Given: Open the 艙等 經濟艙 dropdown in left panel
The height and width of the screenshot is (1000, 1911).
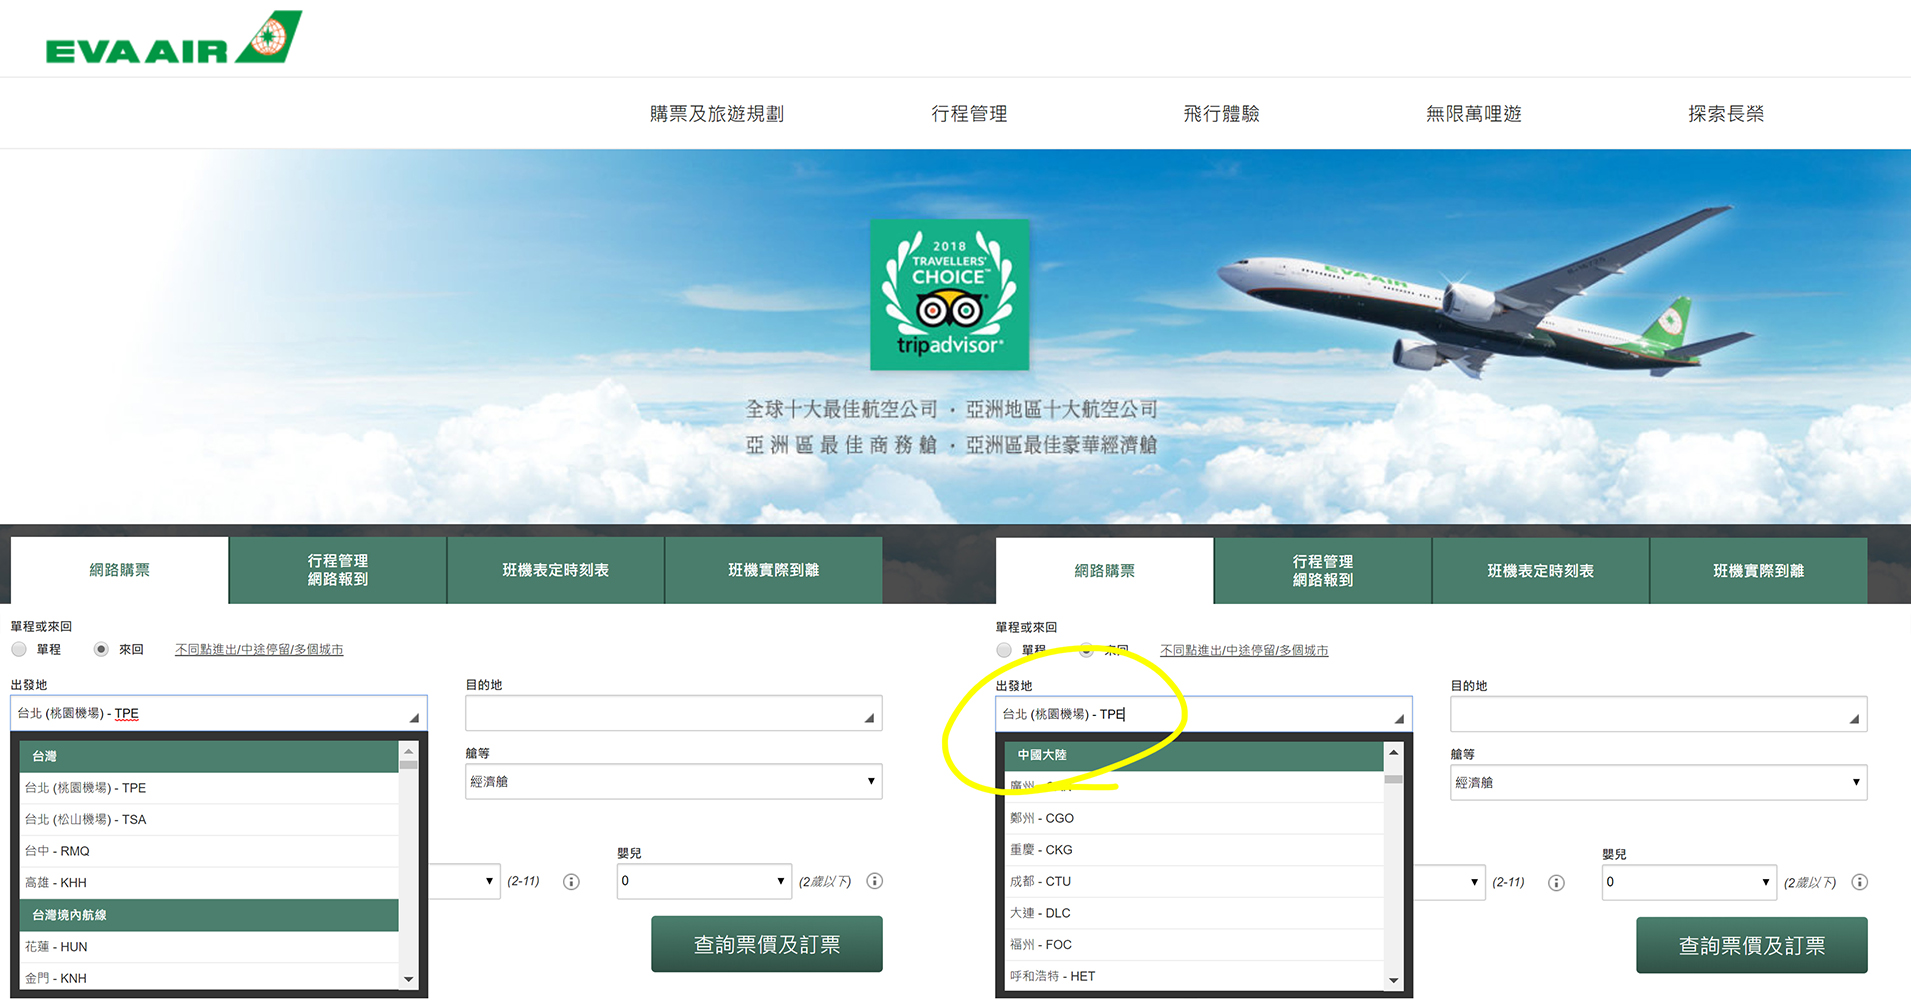Looking at the screenshot, I should (673, 781).
